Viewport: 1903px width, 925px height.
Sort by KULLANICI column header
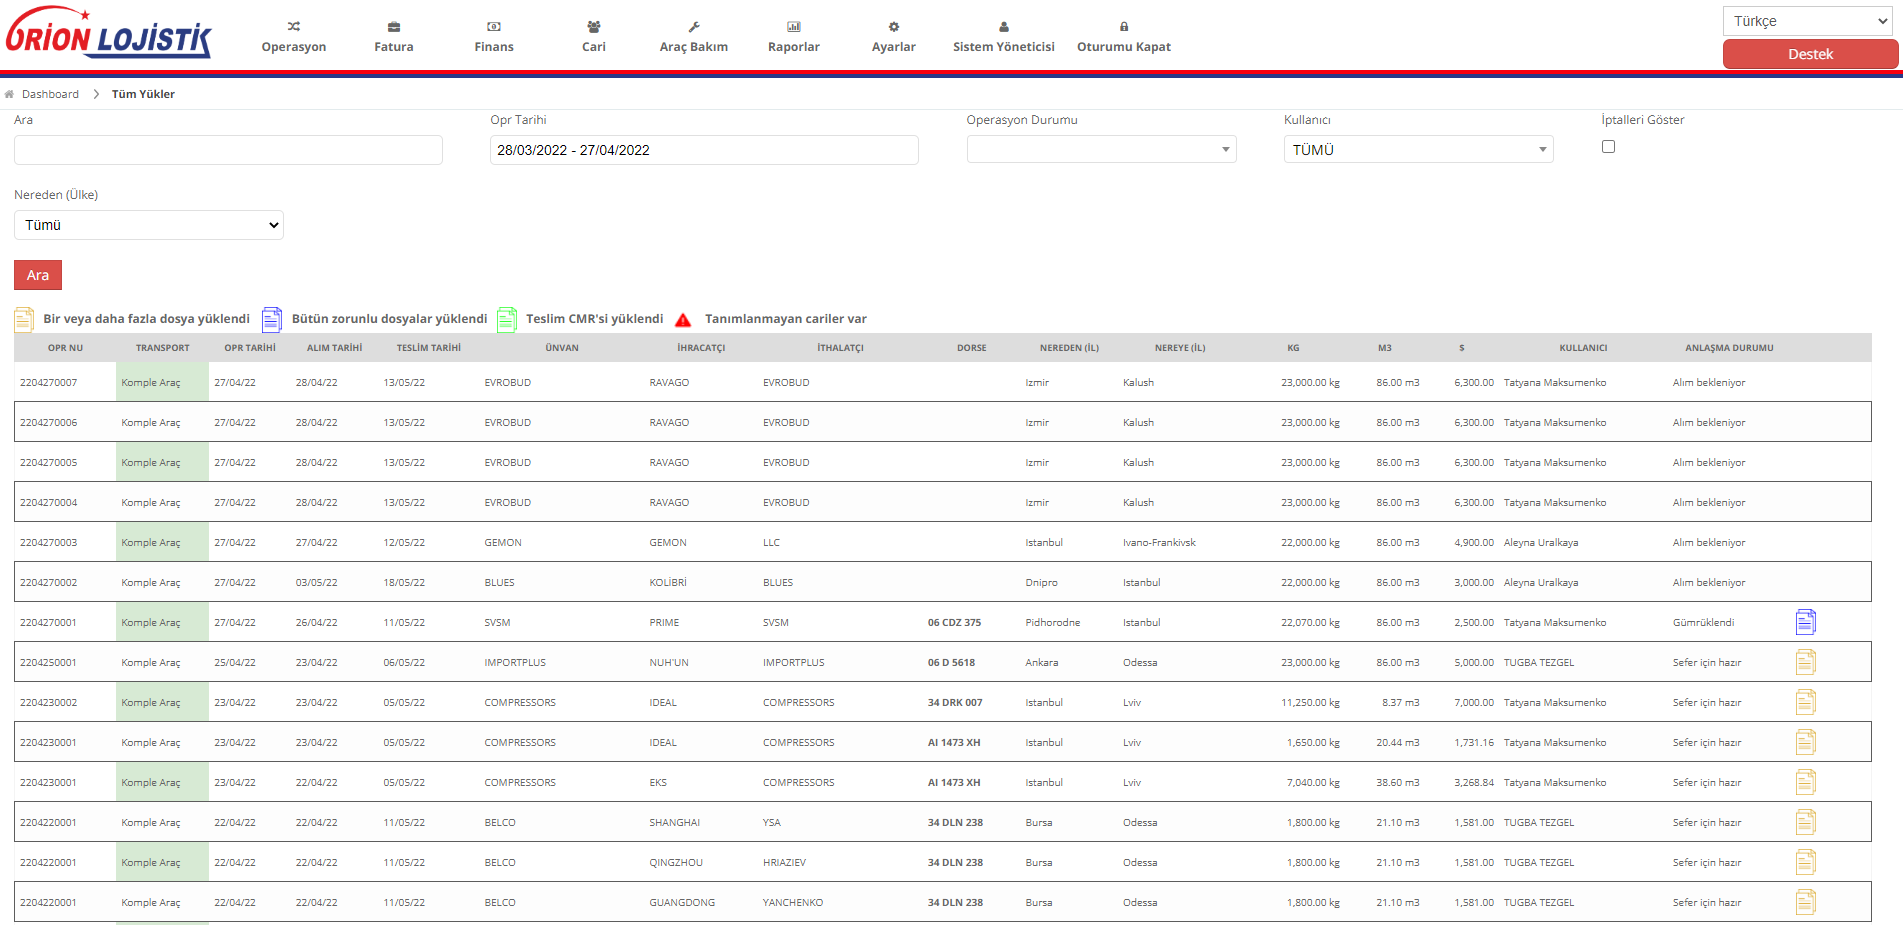[1583, 348]
